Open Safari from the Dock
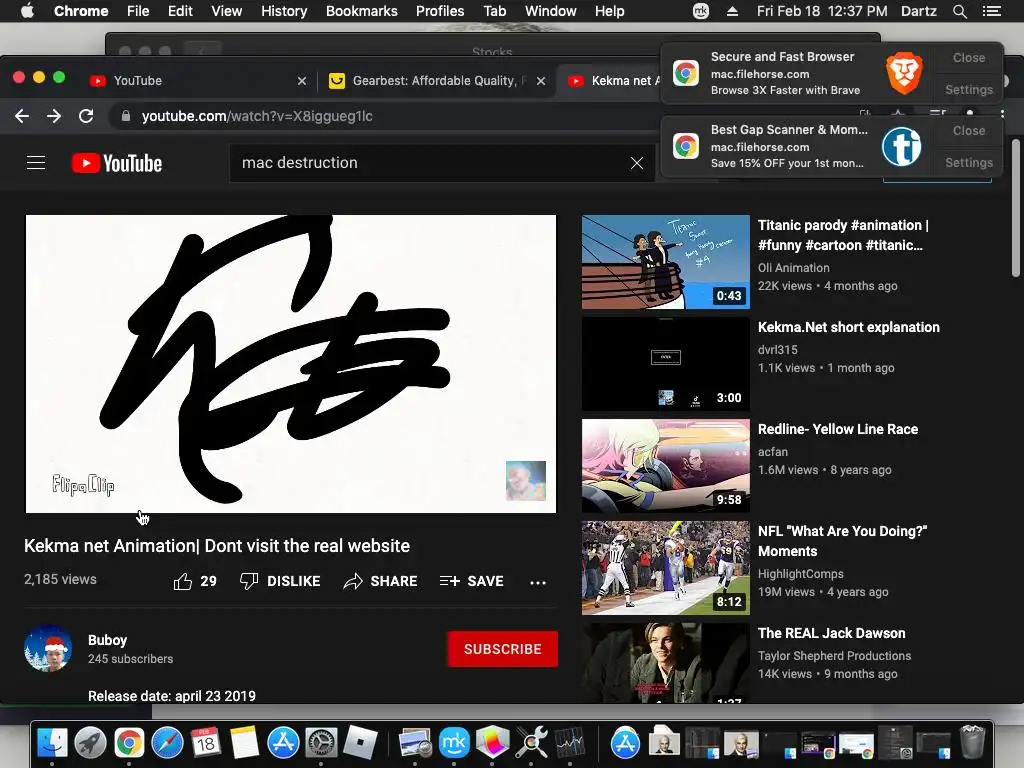Image resolution: width=1024 pixels, height=768 pixels. pos(167,743)
